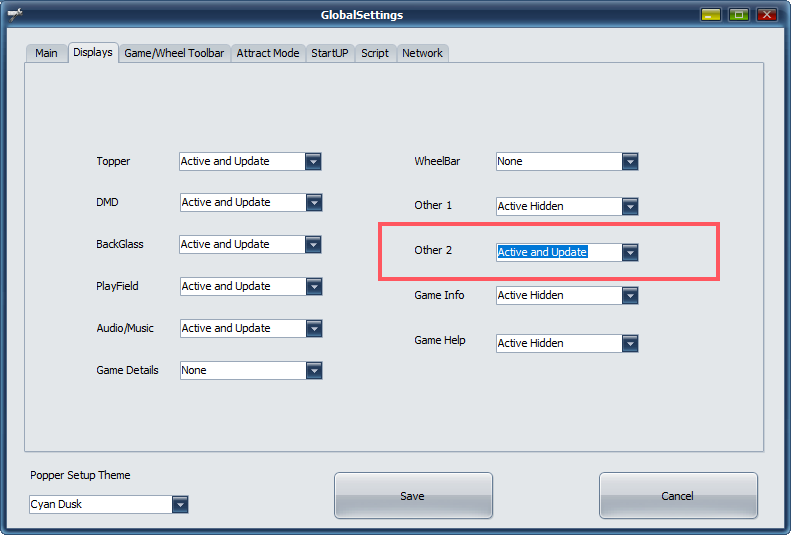
Task: Expand the Game Details dropdown
Action: coord(314,371)
